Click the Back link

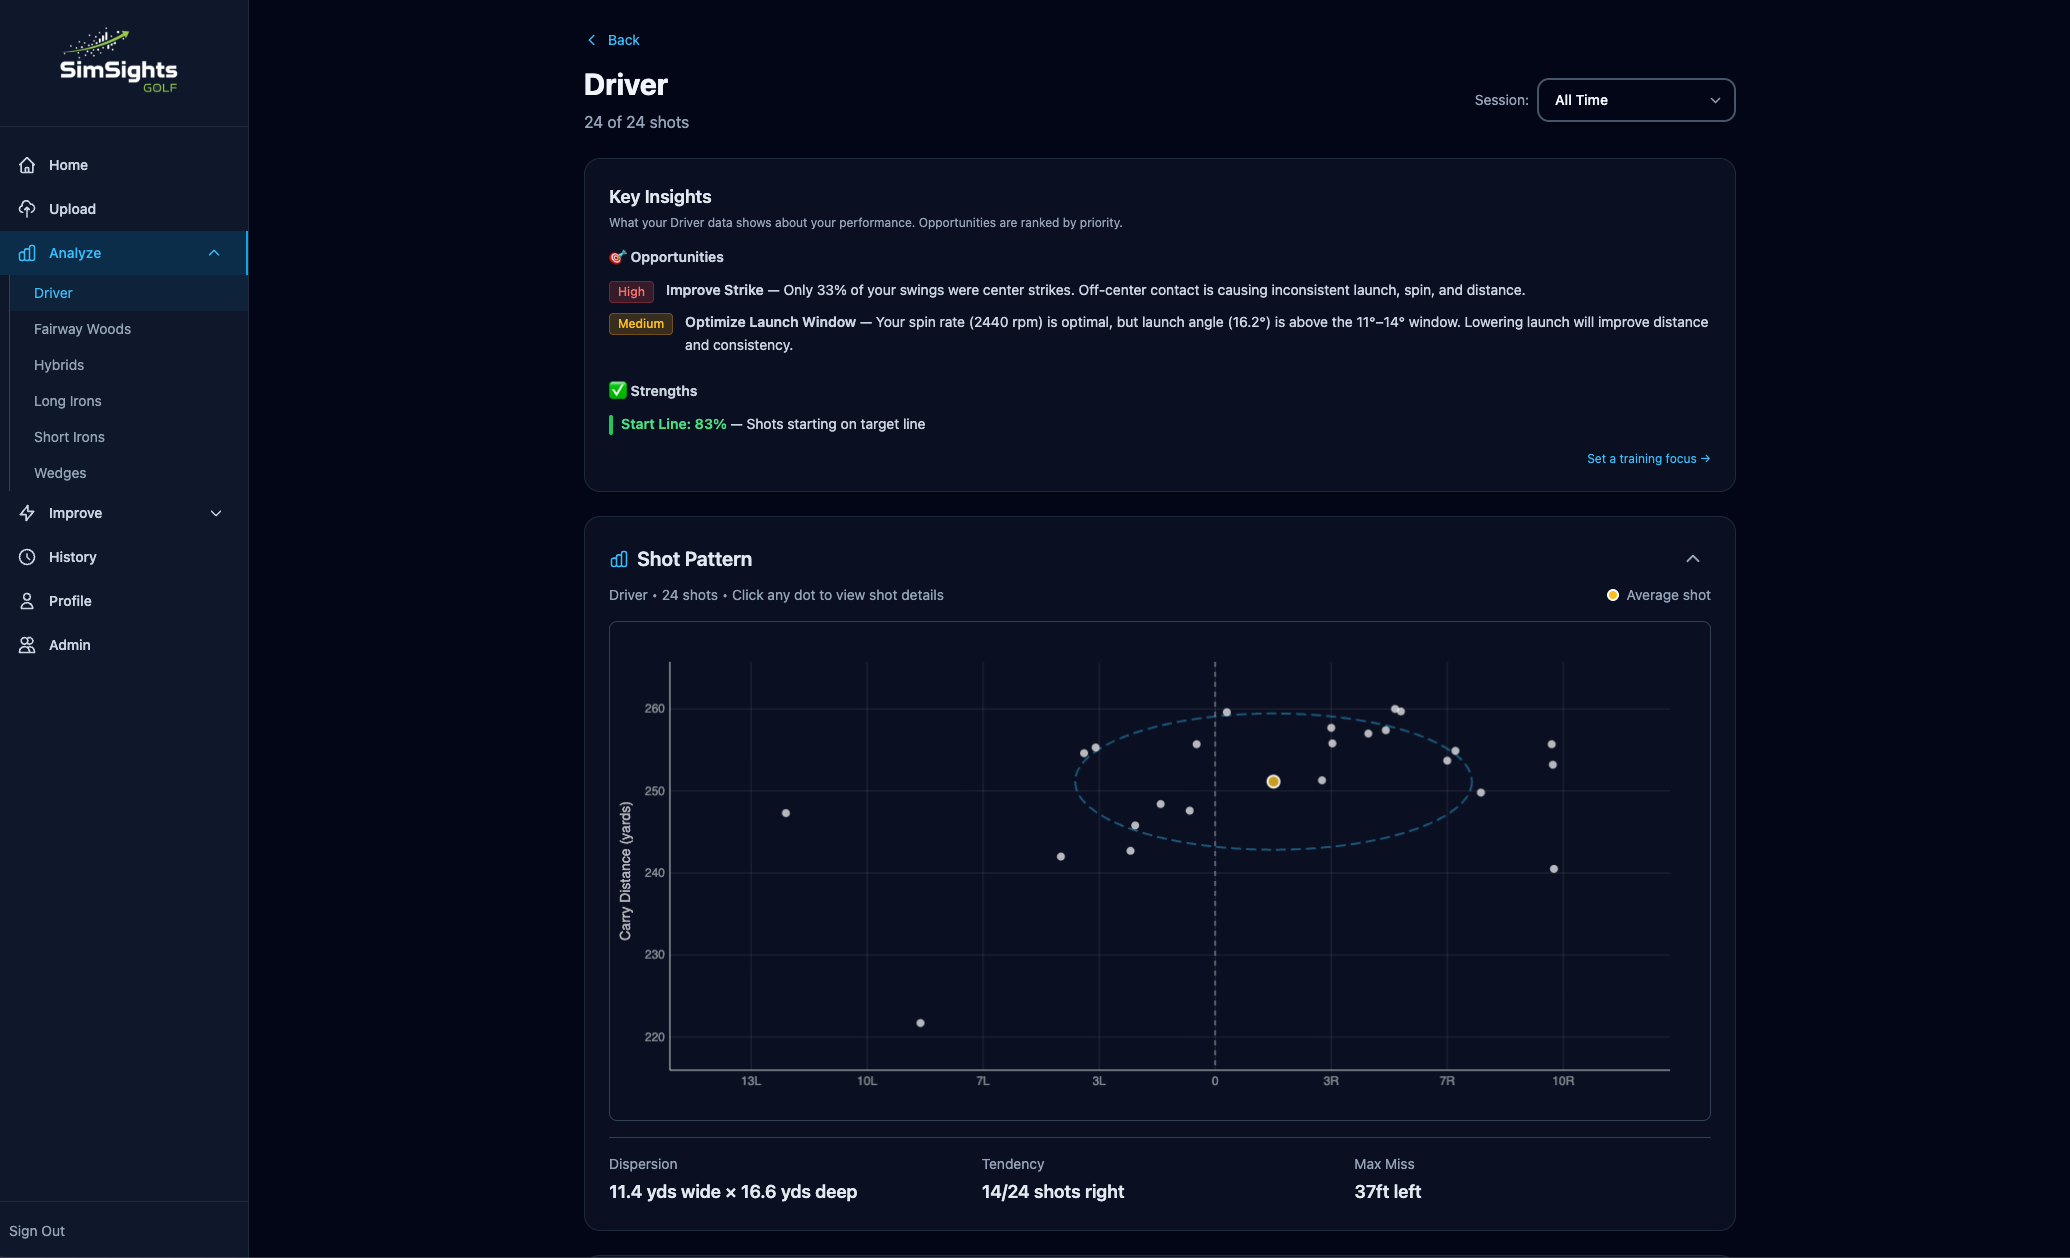[613, 40]
